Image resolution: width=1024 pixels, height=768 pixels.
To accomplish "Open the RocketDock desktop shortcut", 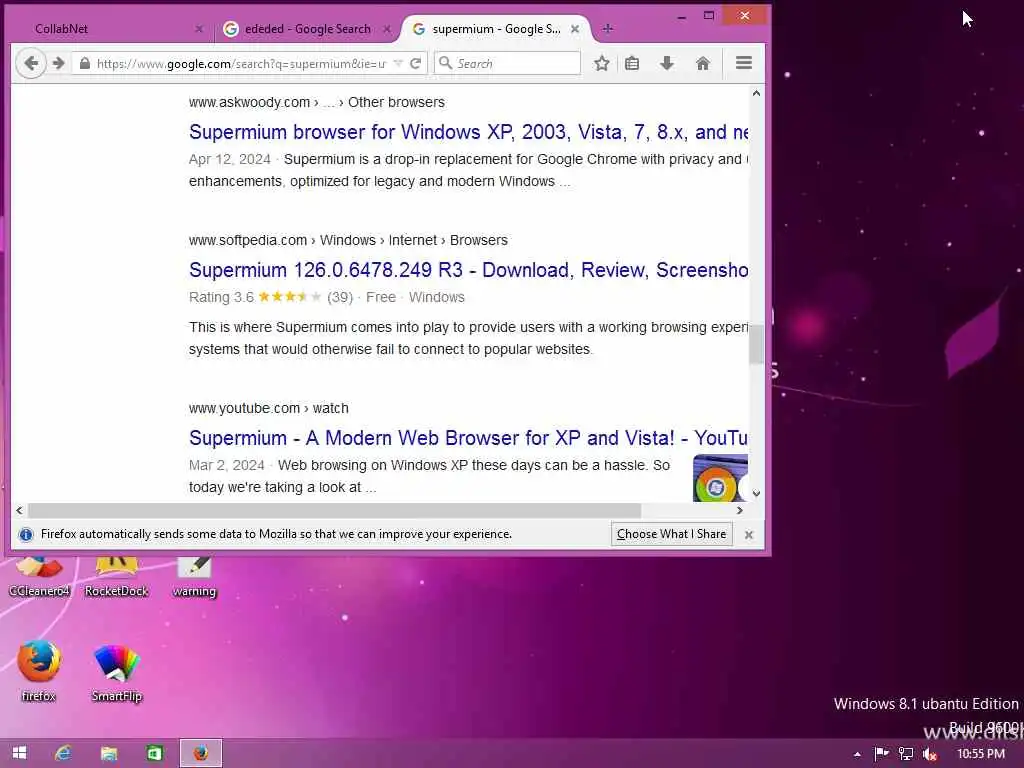I will coord(117,575).
